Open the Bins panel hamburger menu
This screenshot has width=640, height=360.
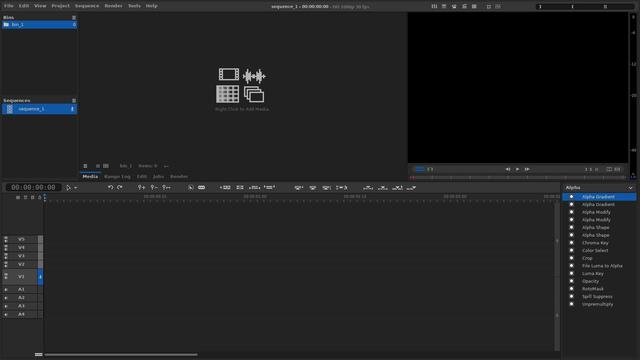(x=74, y=18)
